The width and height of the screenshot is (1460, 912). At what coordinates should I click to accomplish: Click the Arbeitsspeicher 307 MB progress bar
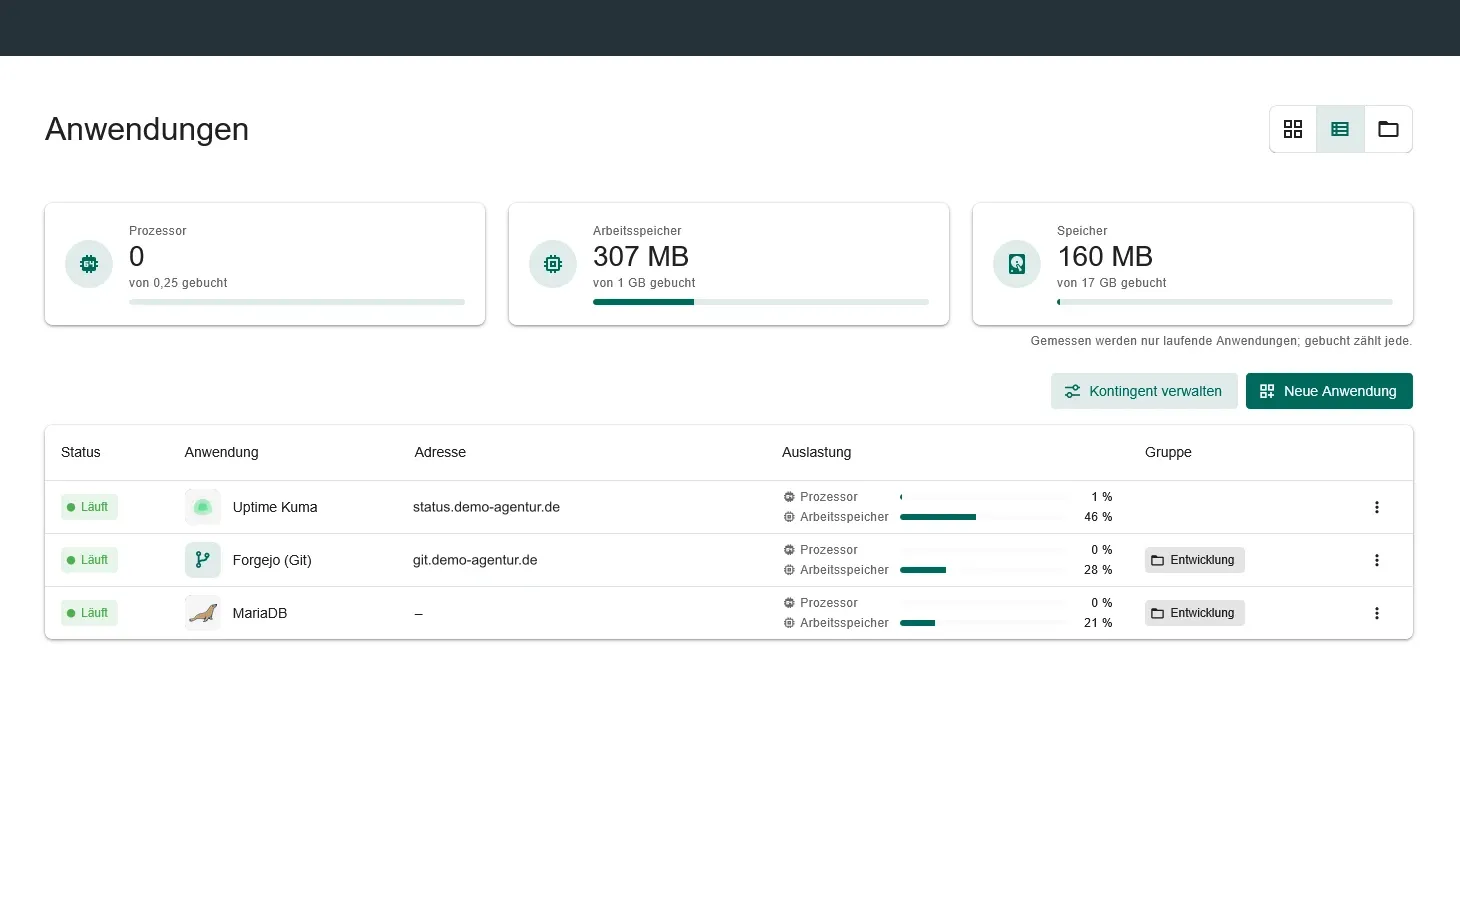point(761,302)
